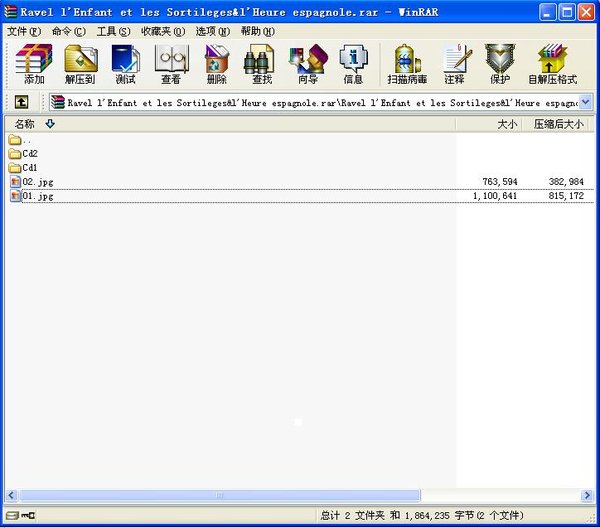Click the 自解压格式 (SFX) icon

tap(552, 64)
